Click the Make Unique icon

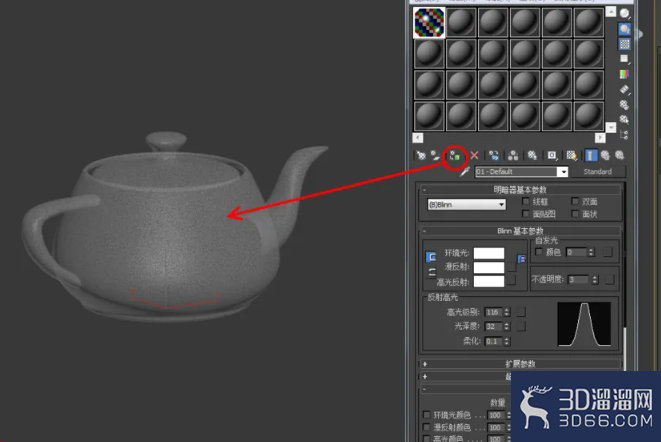click(513, 156)
